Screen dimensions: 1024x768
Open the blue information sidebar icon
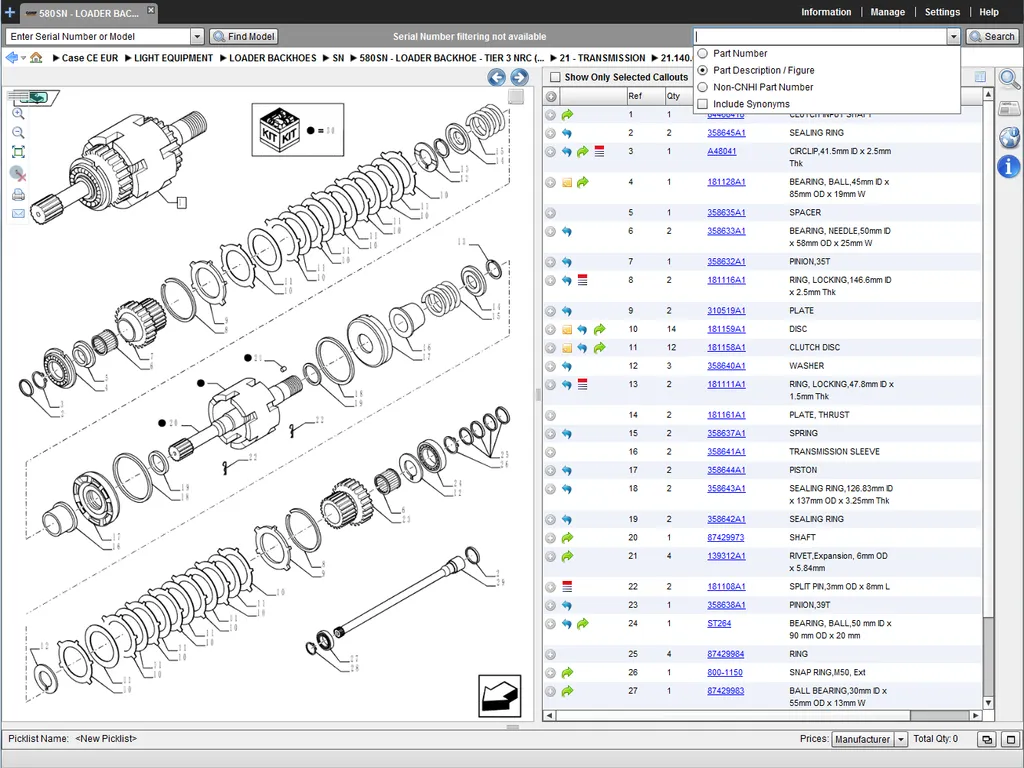point(1009,167)
